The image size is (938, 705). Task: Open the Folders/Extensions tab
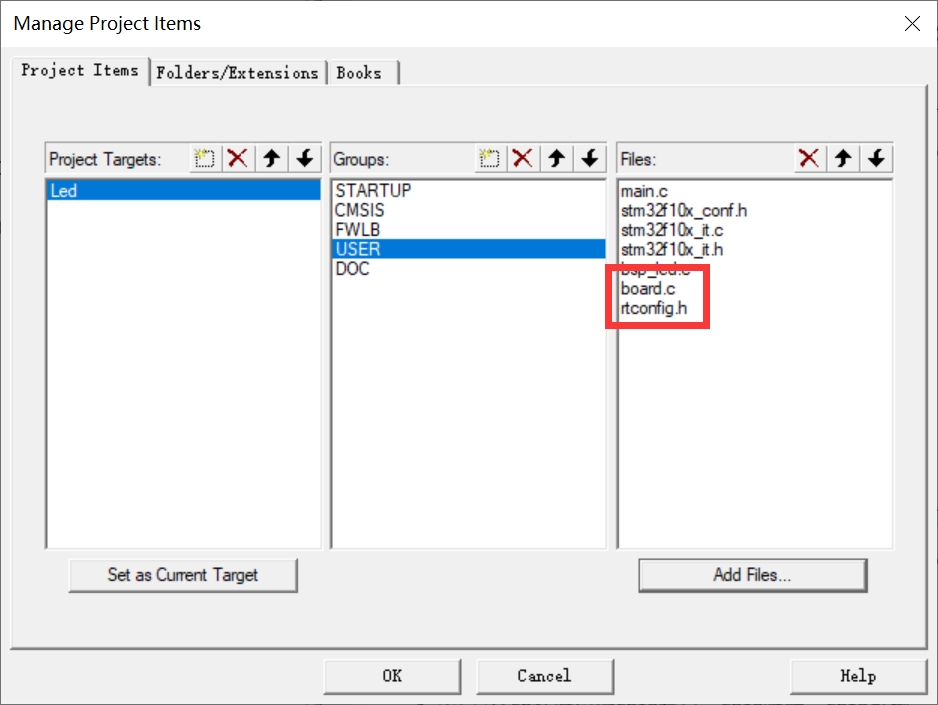click(x=237, y=73)
